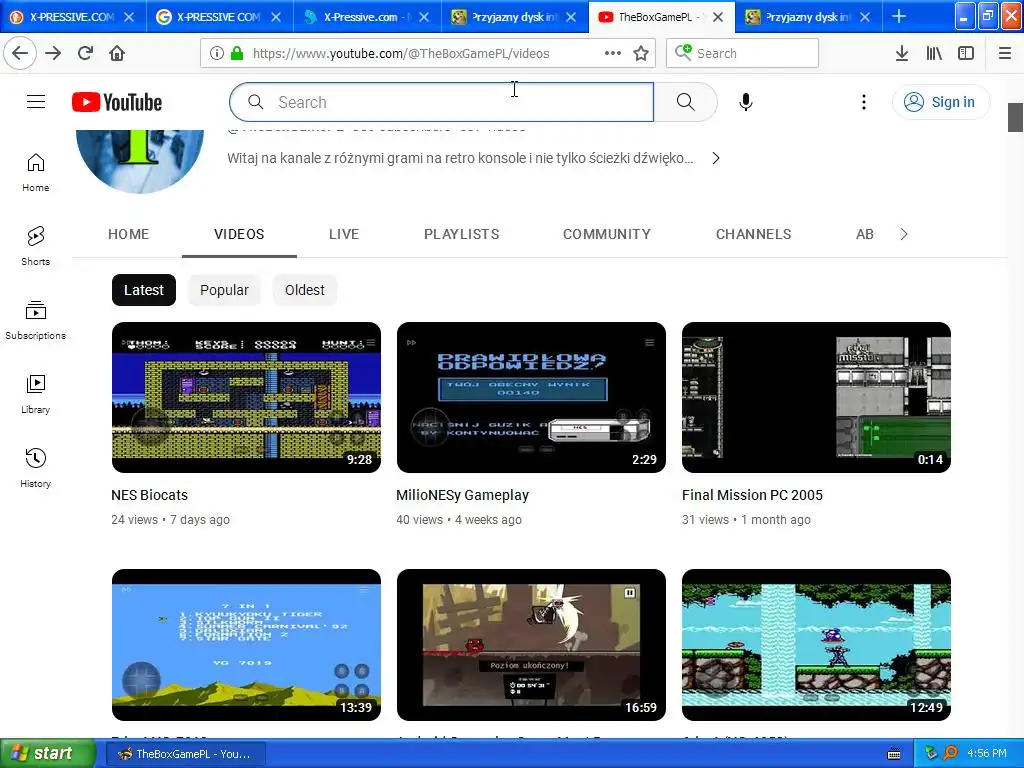Open the Windows Start menu

(48, 753)
